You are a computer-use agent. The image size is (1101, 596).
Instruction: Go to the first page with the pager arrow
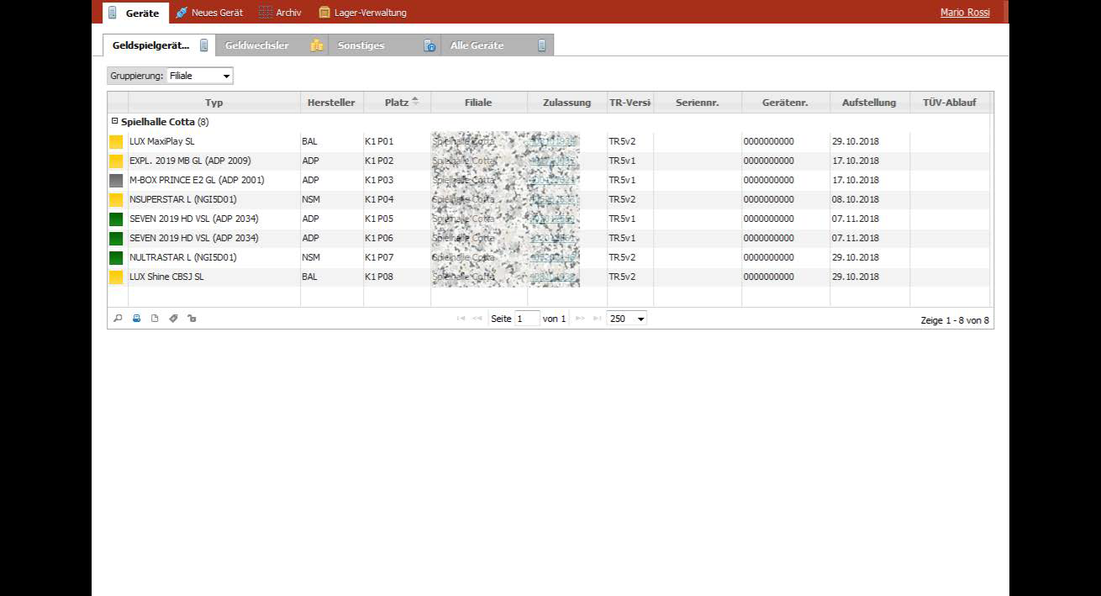click(461, 319)
